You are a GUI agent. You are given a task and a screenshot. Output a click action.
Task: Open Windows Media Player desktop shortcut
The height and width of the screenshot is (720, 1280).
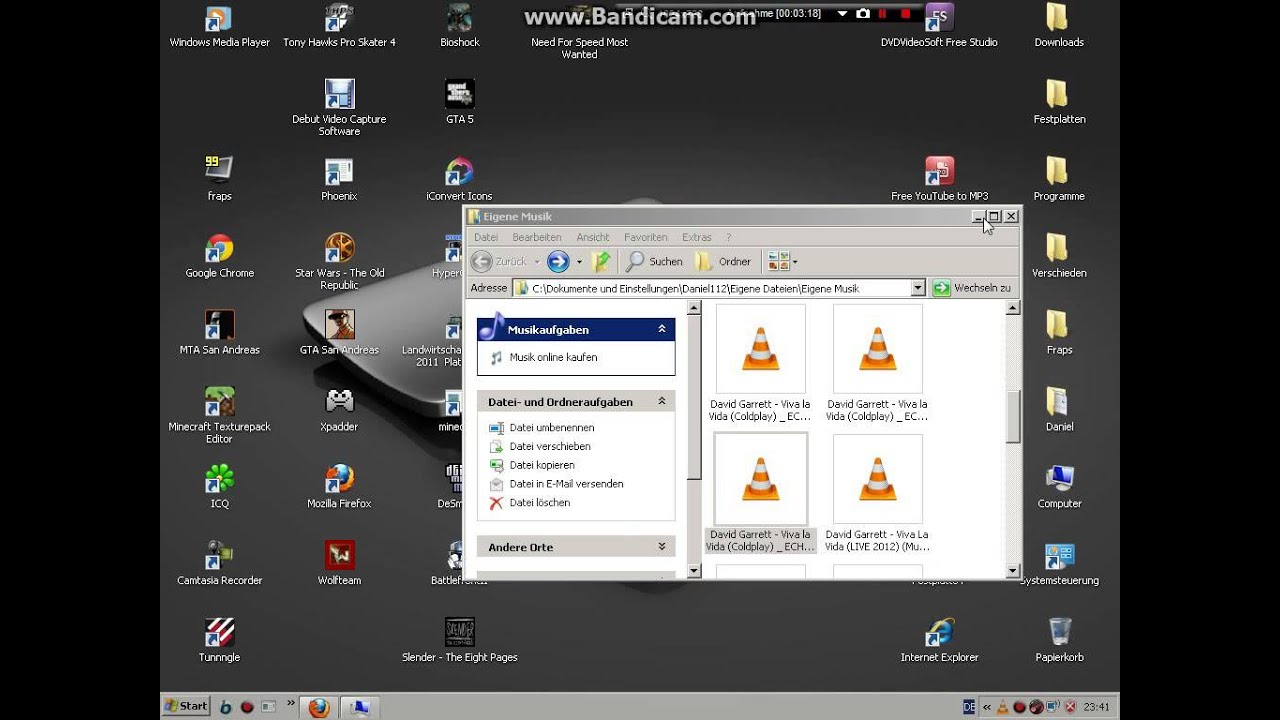pyautogui.click(x=219, y=26)
